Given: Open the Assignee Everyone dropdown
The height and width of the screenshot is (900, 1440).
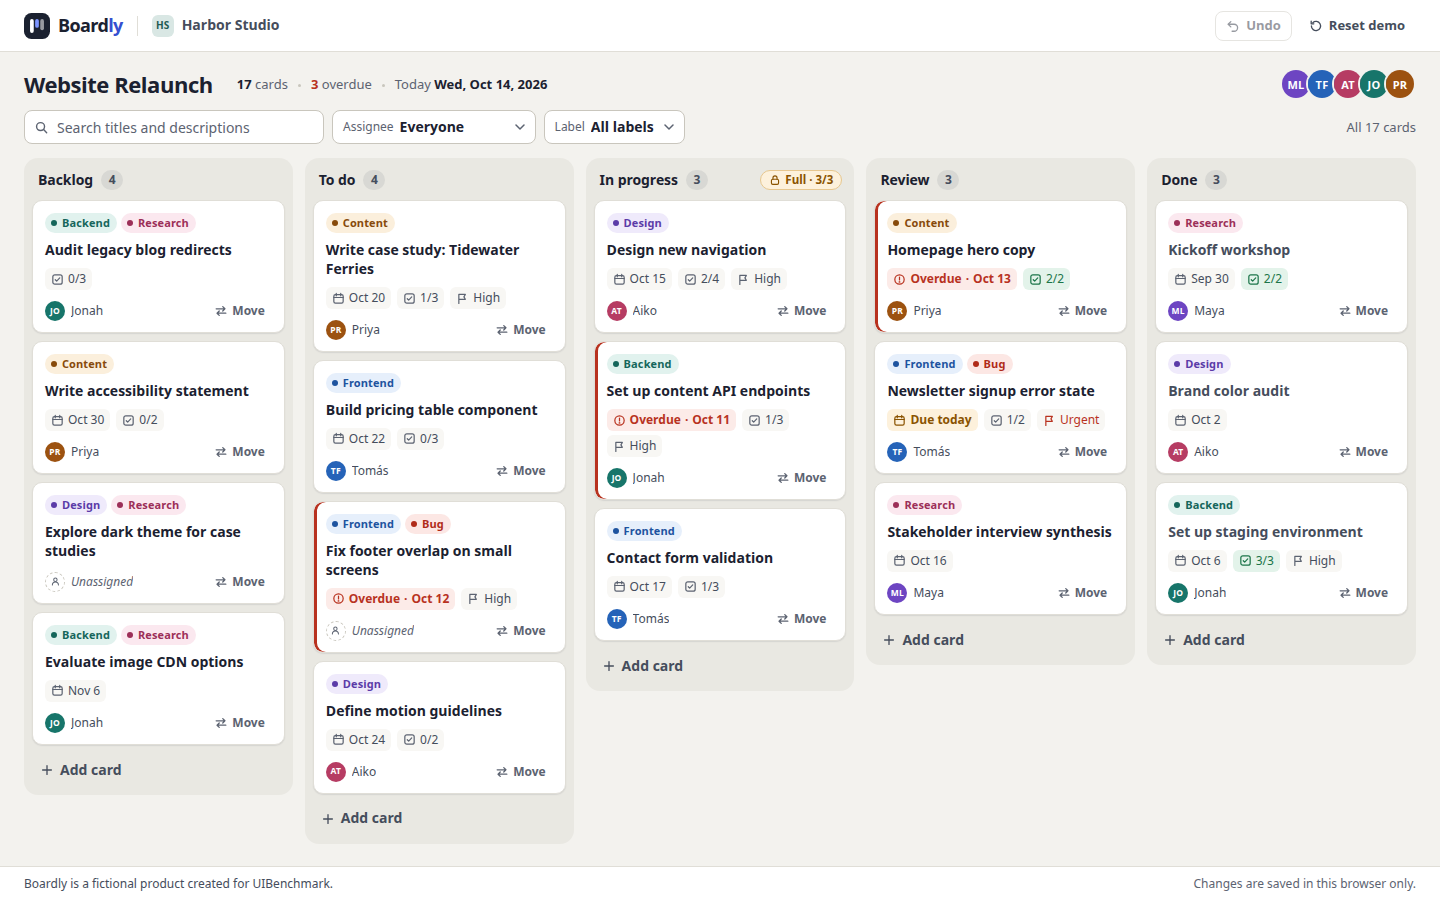Looking at the screenshot, I should 434,127.
